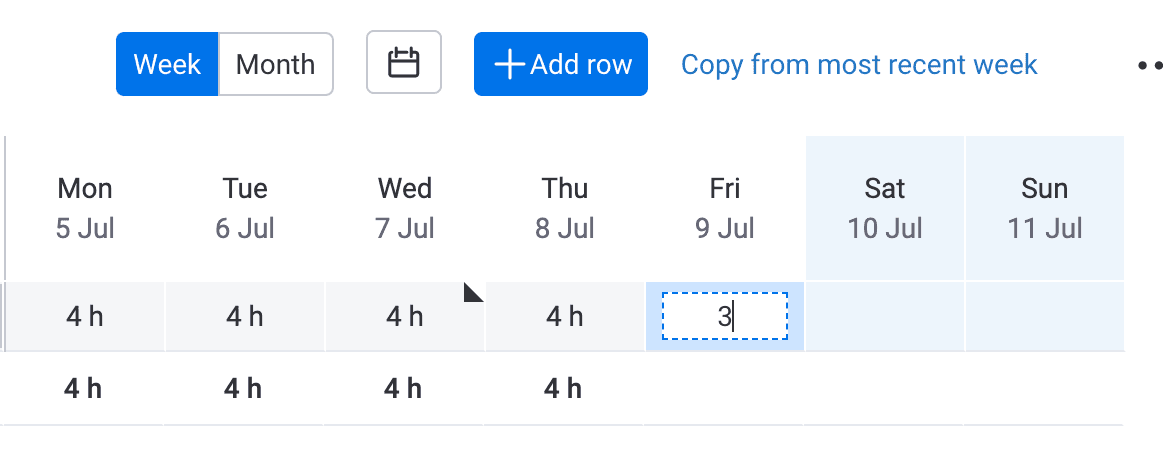Click the note corner marker on Wednesday cell
This screenshot has width=1164, height=468.
pos(473,292)
